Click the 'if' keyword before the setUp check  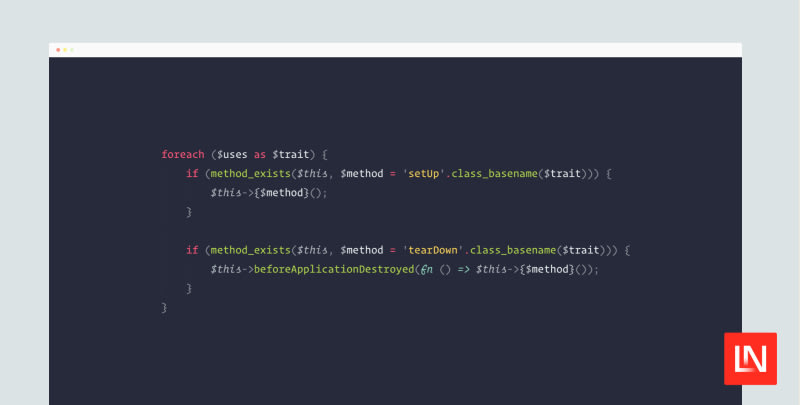pos(191,174)
